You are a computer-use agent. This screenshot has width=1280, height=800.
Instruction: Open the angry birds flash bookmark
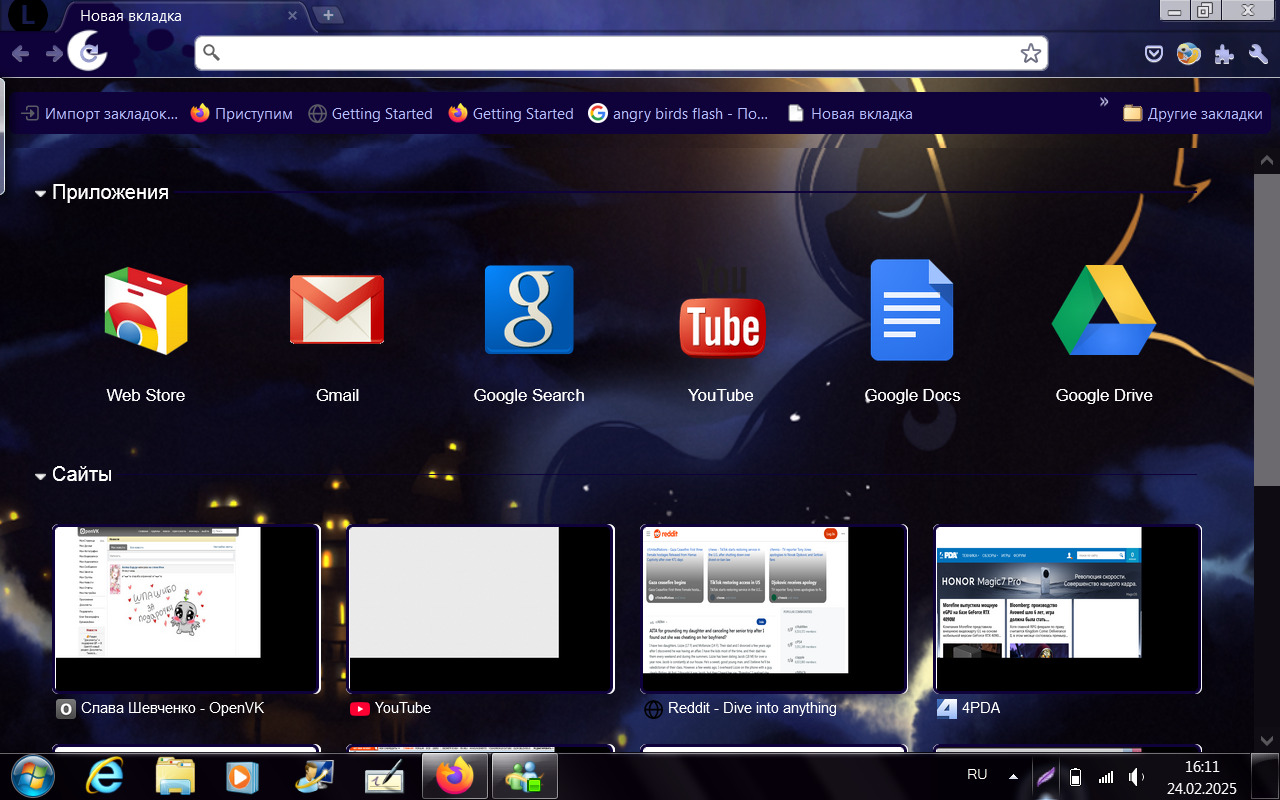tap(678, 114)
